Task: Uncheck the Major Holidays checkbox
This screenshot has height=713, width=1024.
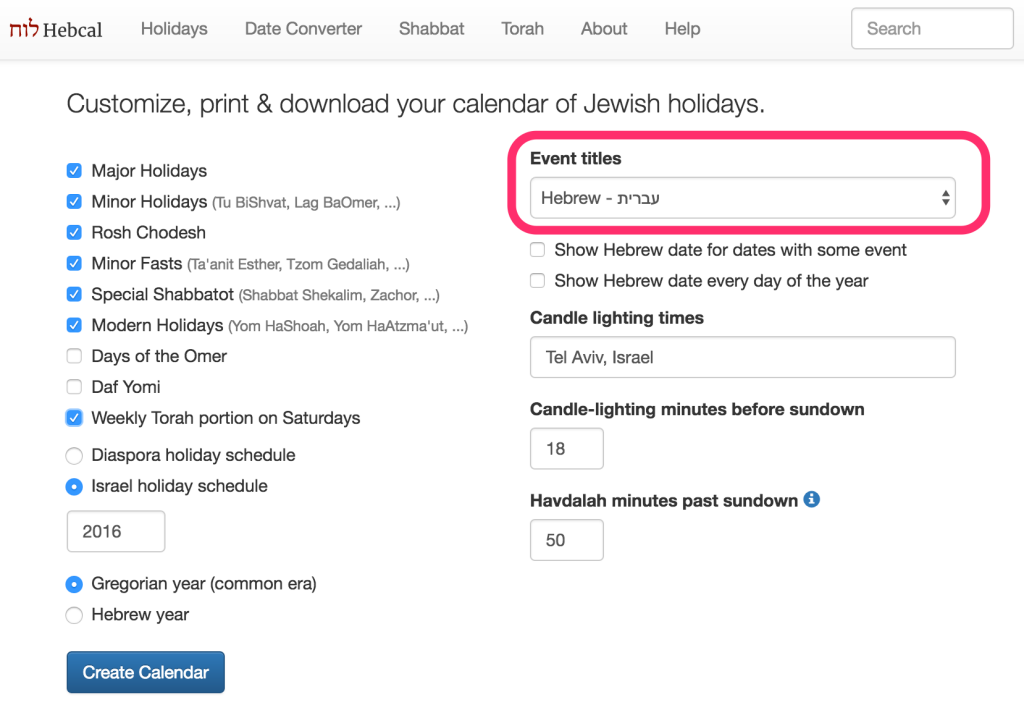Action: click(x=74, y=171)
